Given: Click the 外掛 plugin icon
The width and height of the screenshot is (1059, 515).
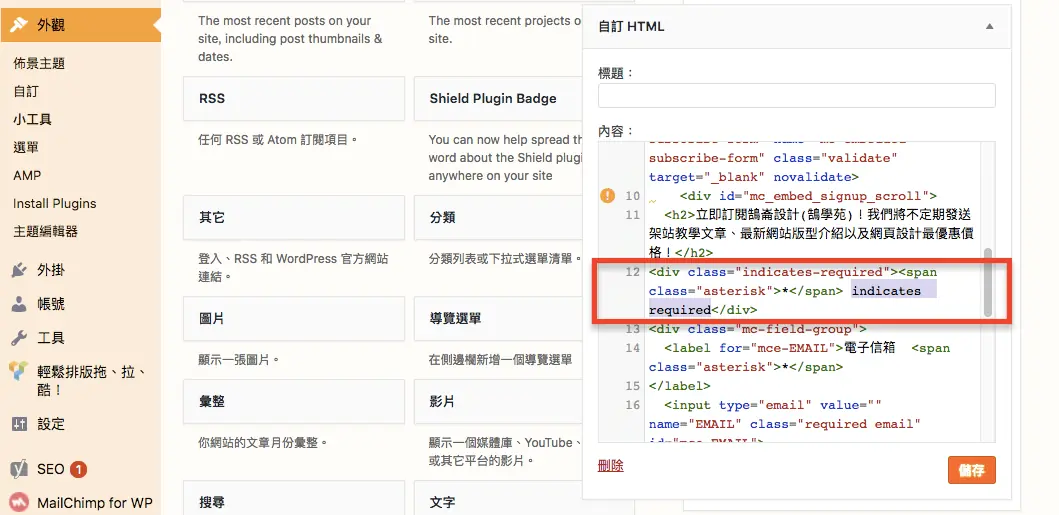Looking at the screenshot, I should 19,271.
